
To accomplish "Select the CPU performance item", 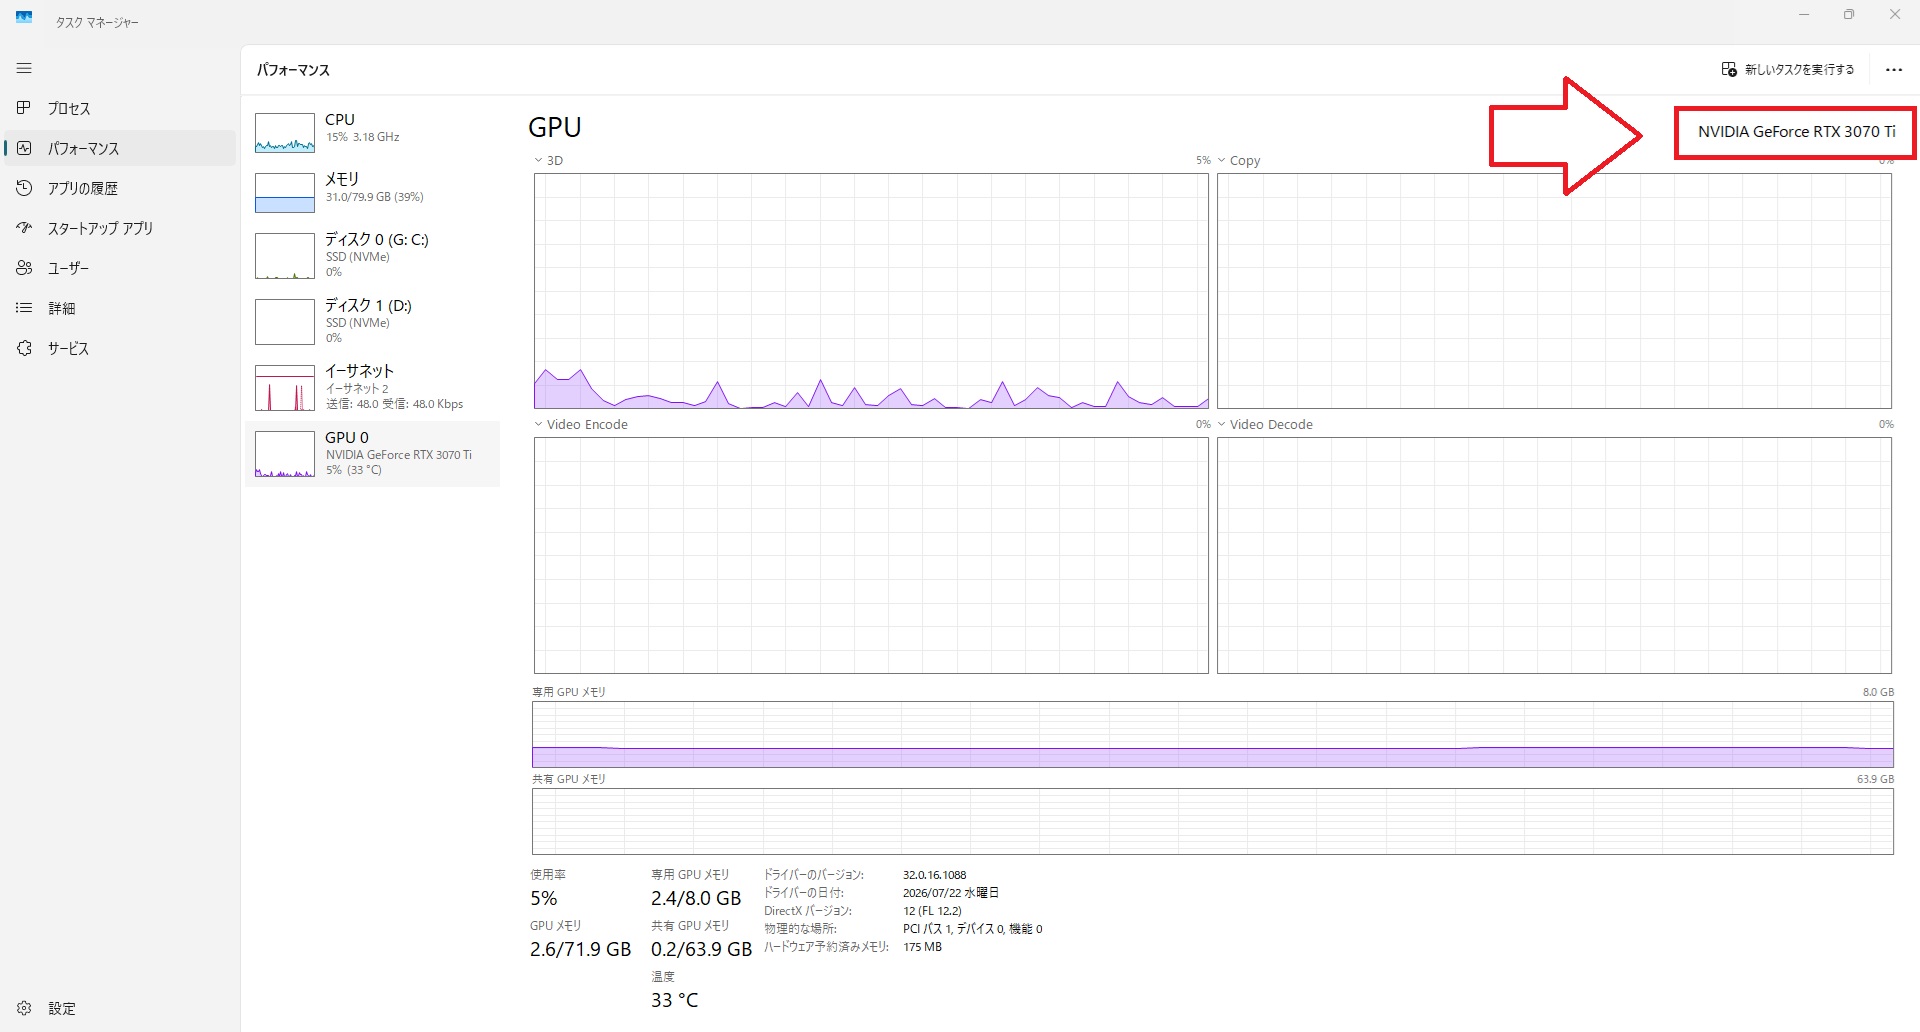I will (x=372, y=132).
